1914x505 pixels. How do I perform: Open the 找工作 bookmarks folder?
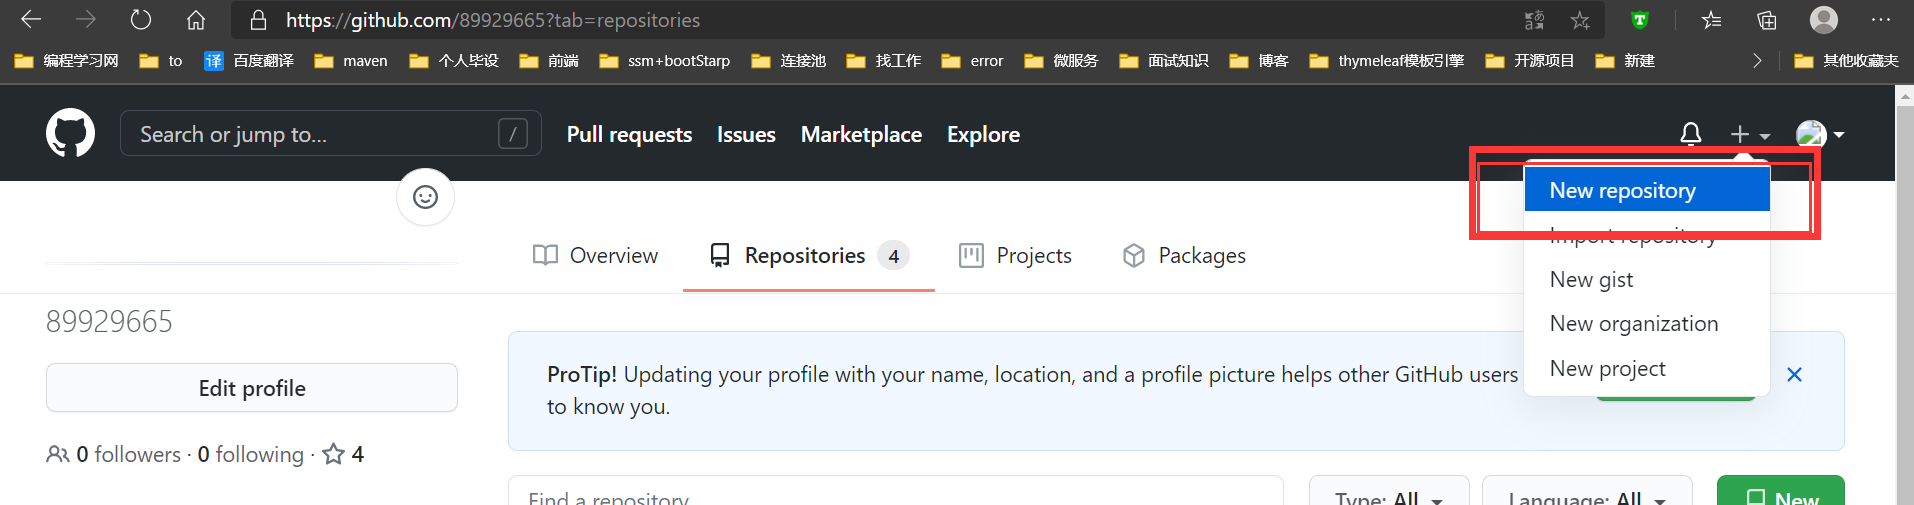[x=884, y=61]
